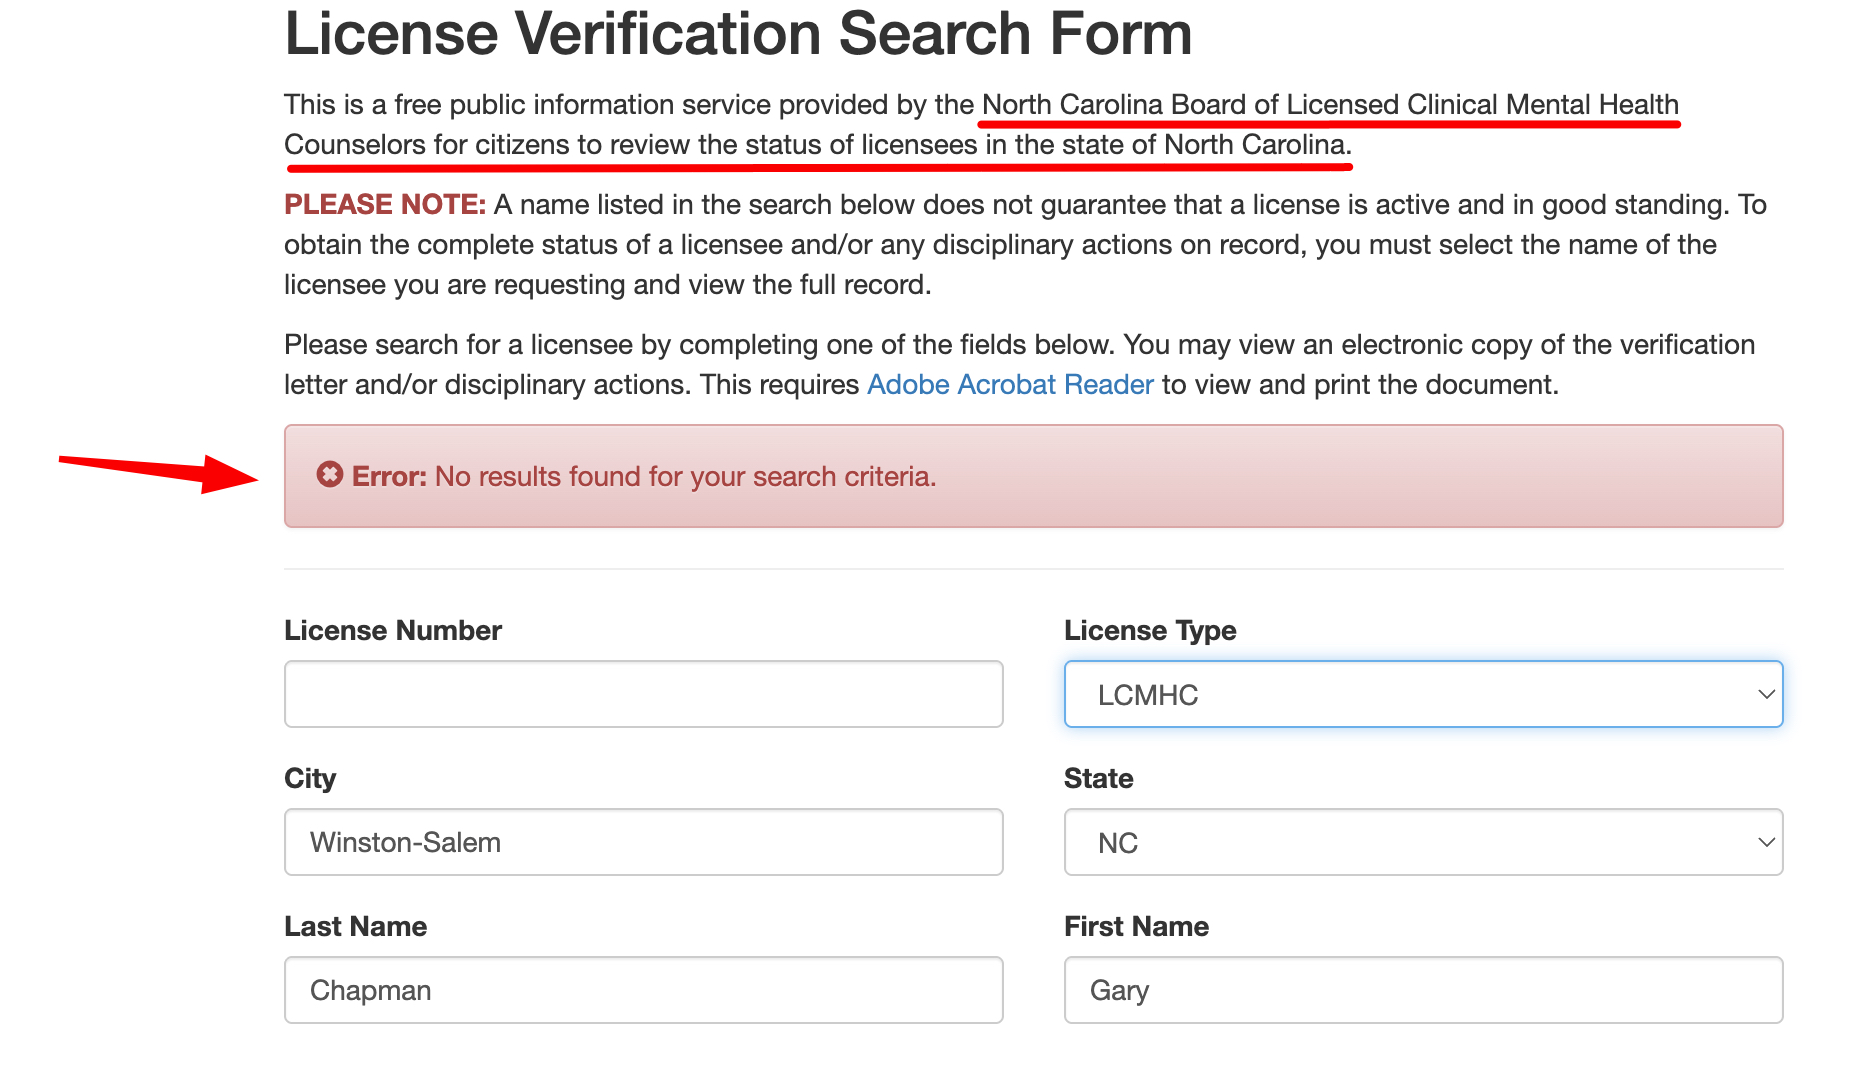Viewport: 1853px width, 1075px height.
Task: Click the License Number field label
Action: (392, 631)
